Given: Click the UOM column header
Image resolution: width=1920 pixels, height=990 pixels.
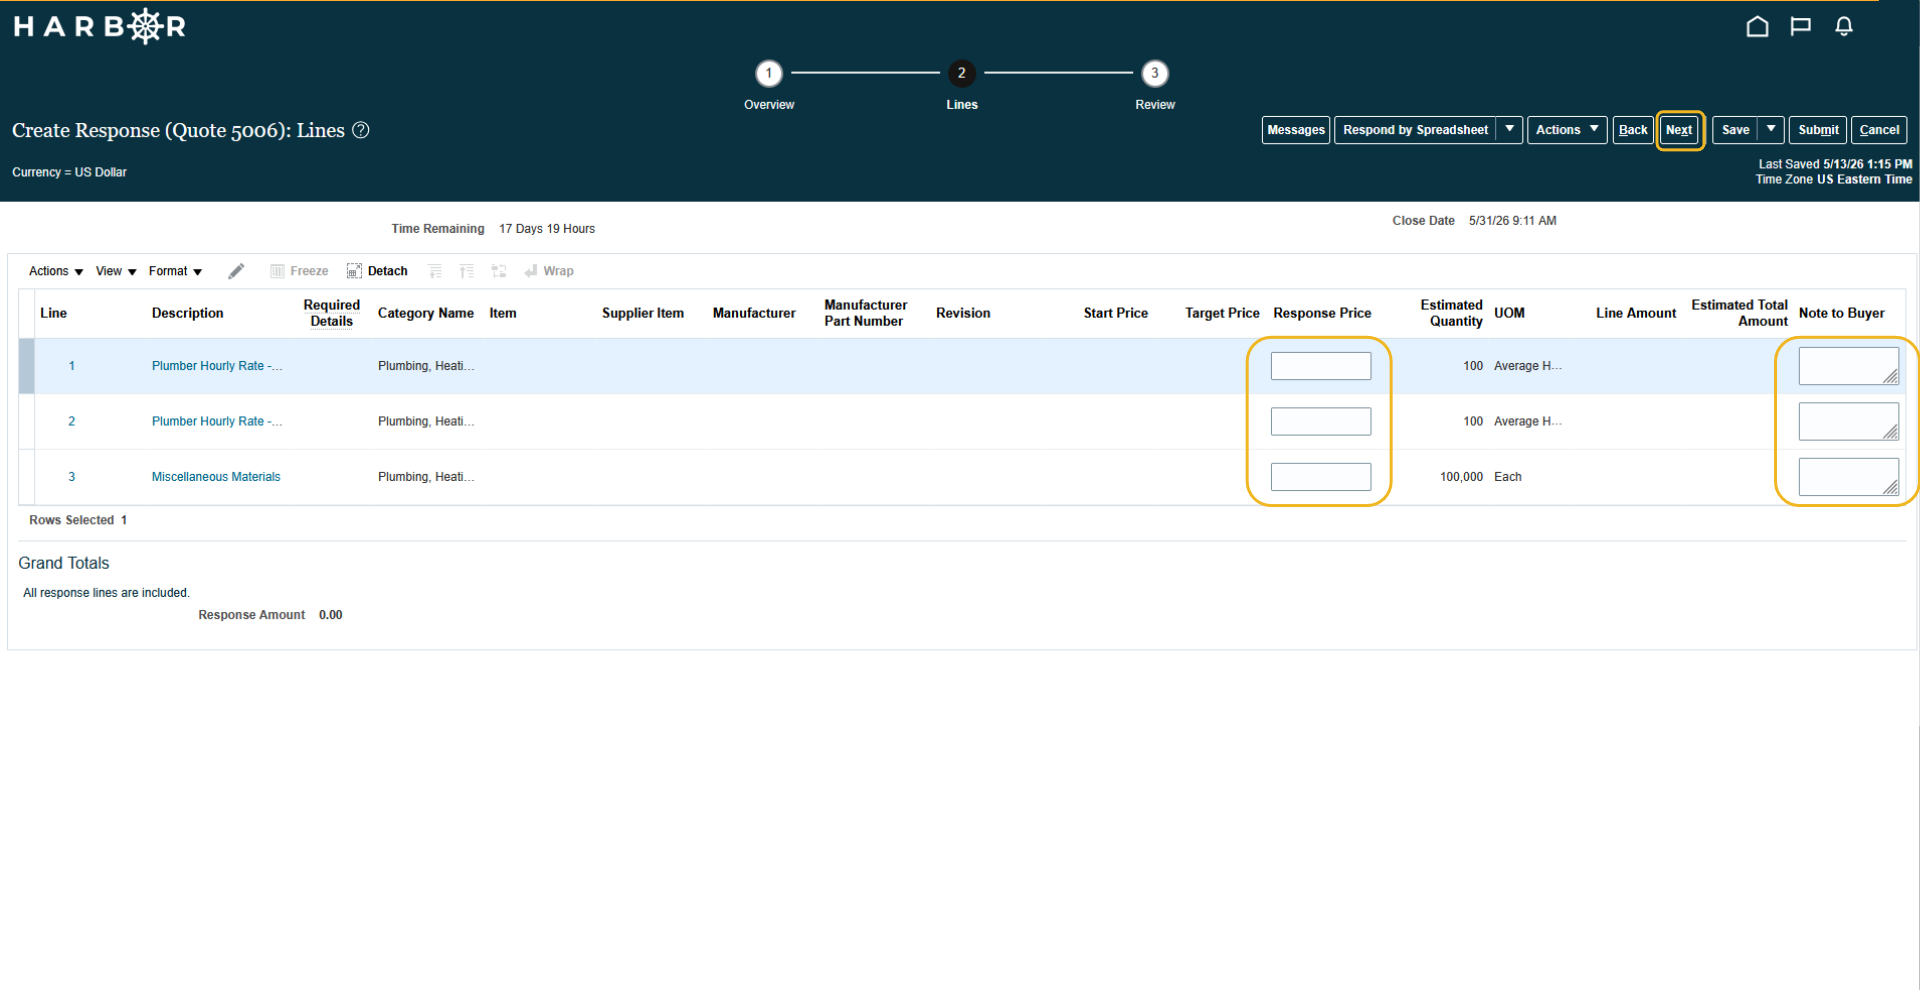Looking at the screenshot, I should point(1509,313).
